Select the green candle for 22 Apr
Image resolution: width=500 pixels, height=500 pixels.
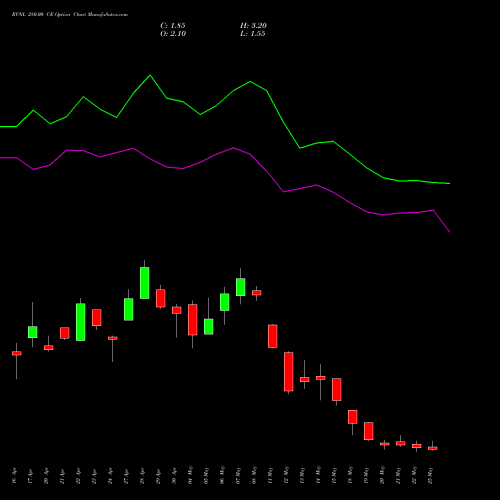[x=81, y=322]
